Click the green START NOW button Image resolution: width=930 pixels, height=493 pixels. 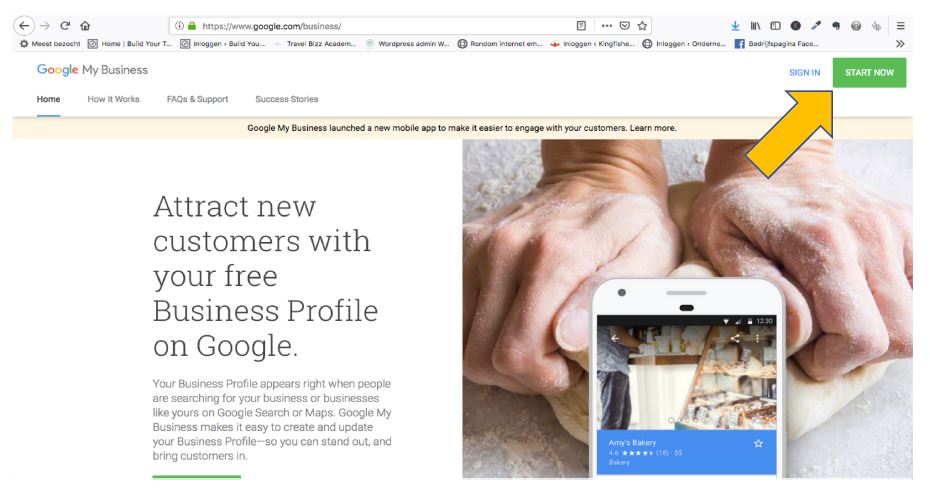point(869,72)
